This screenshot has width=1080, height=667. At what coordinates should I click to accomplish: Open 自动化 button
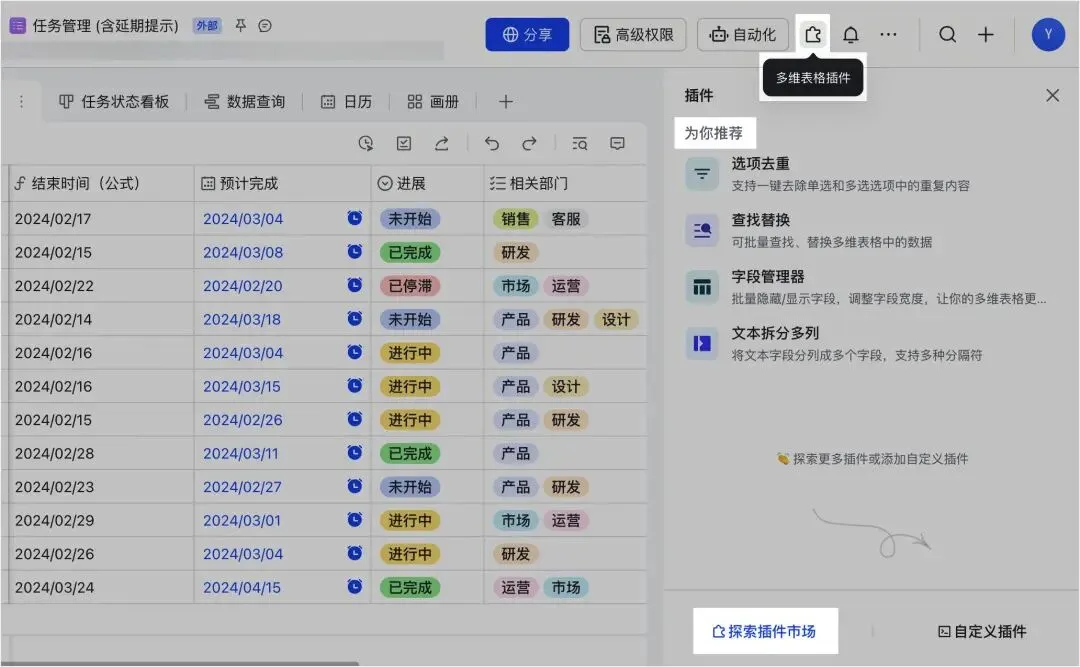tap(742, 34)
